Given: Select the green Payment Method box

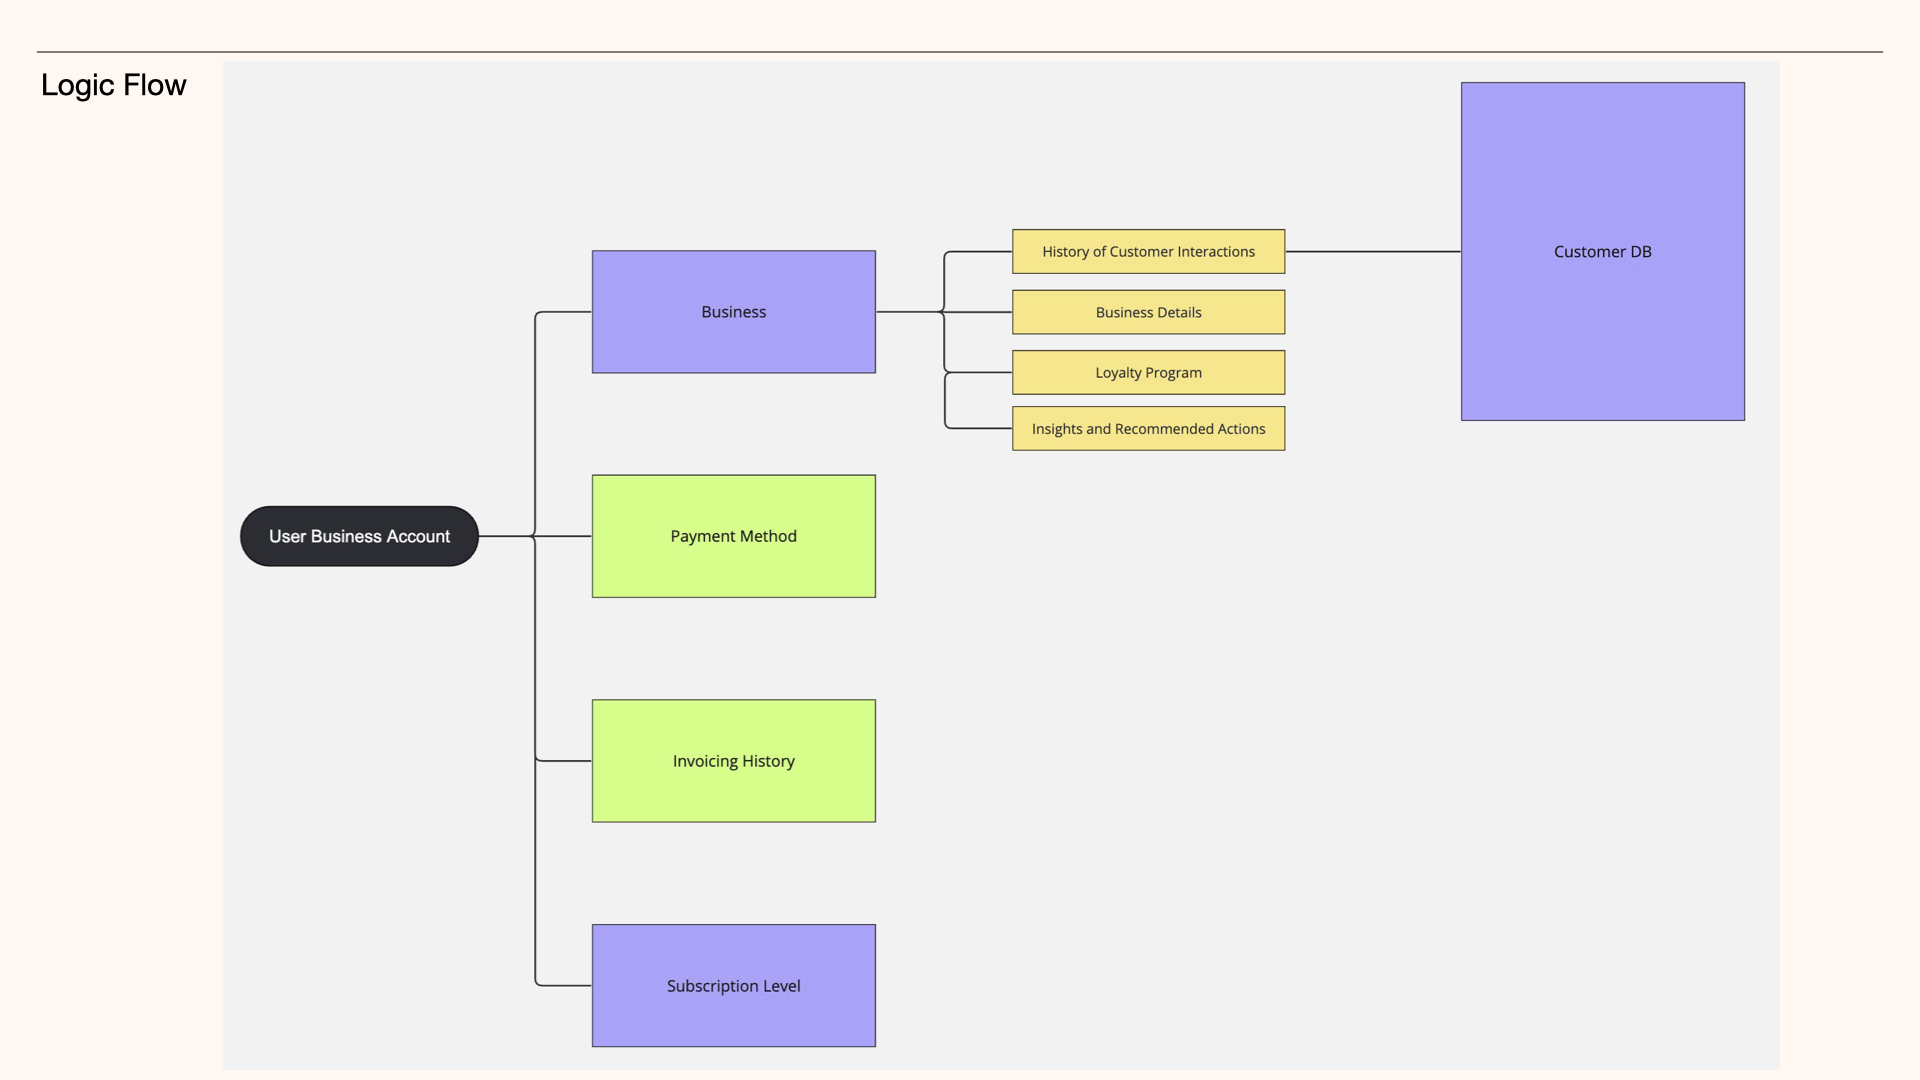Looking at the screenshot, I should [733, 536].
